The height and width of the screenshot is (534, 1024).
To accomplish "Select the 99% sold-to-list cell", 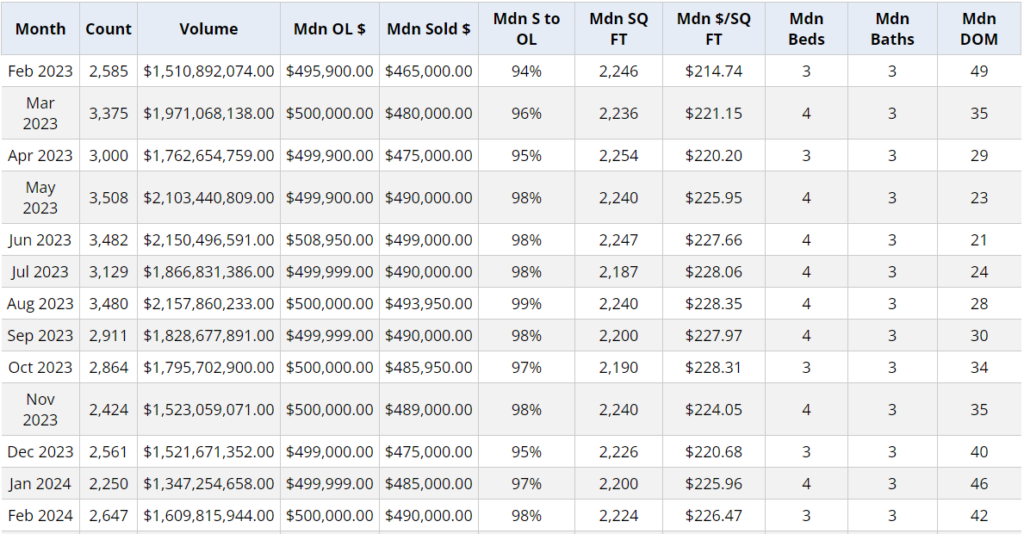I will point(526,304).
